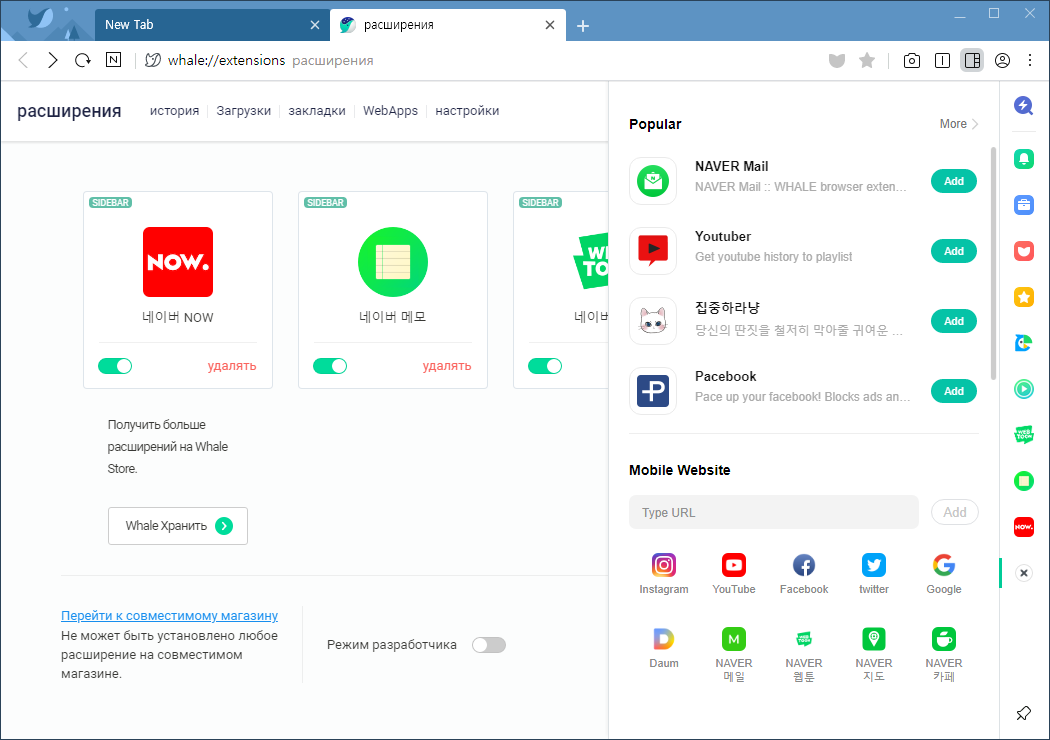1050x740 pixels.
Task: Open user profile icon
Action: [x=1002, y=61]
